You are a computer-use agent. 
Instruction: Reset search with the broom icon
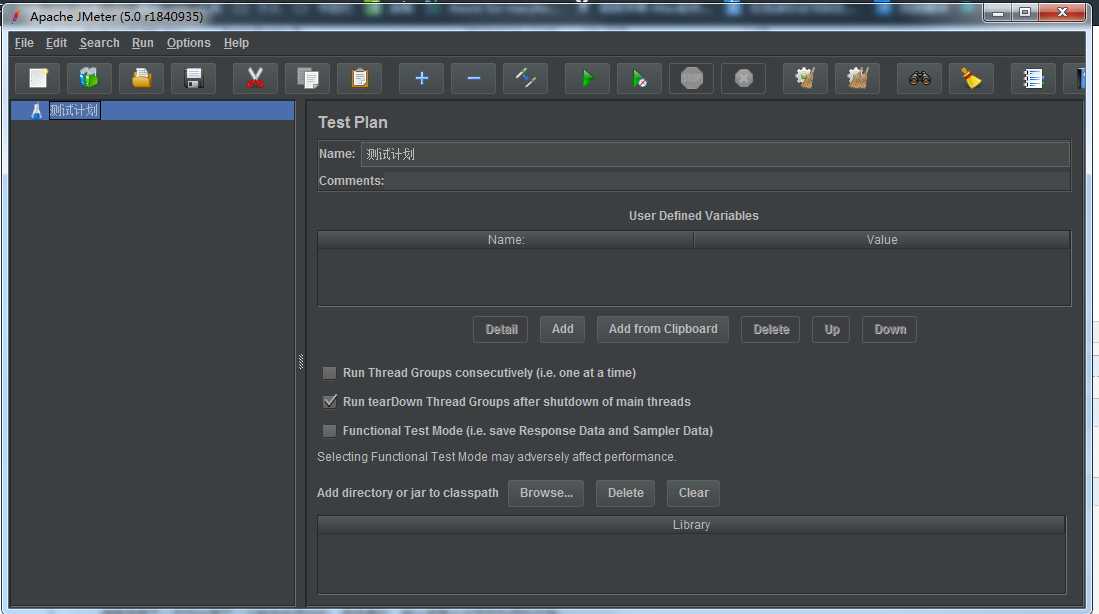tap(971, 78)
